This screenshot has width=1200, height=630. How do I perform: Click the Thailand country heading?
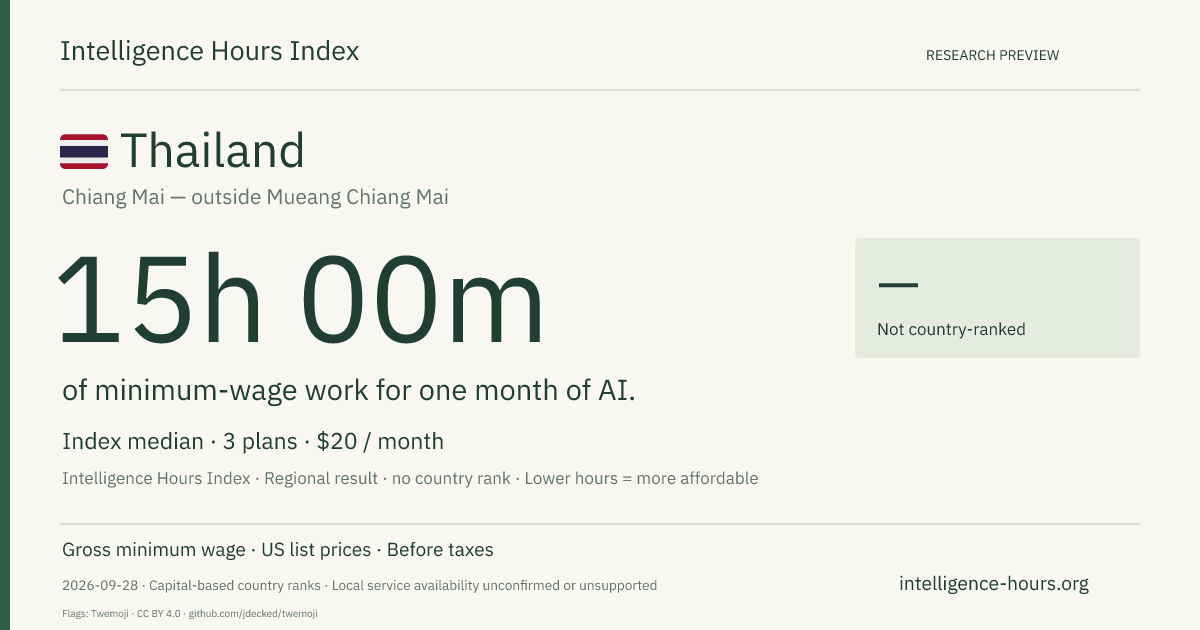[x=212, y=151]
